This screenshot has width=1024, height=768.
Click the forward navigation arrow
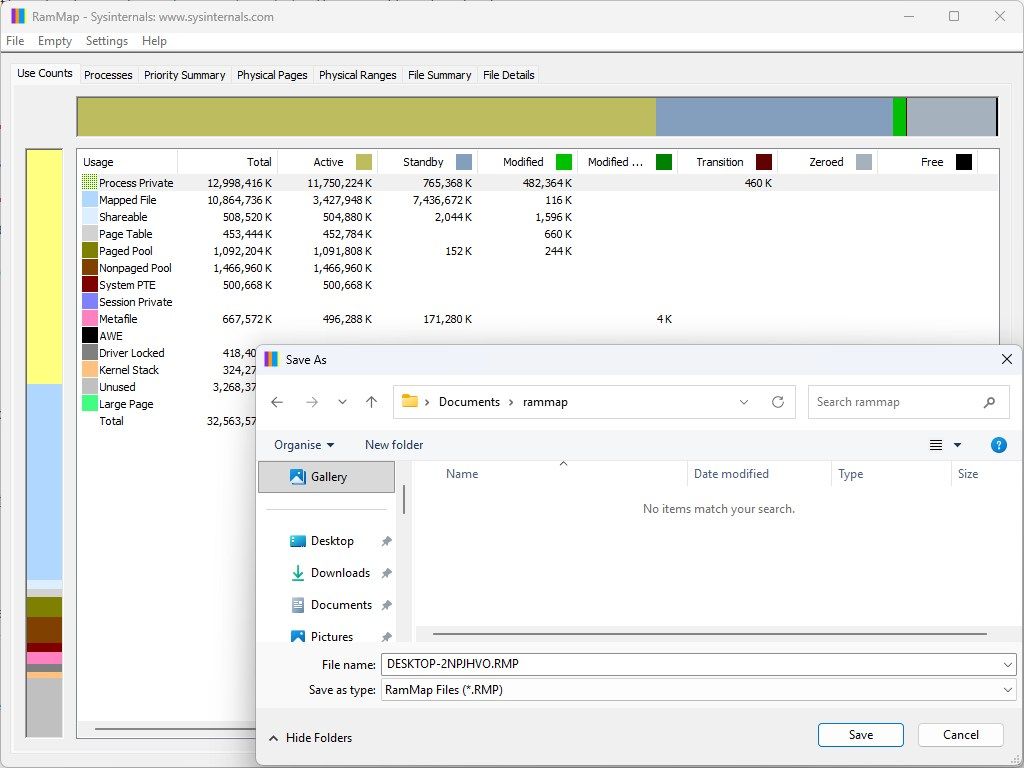pyautogui.click(x=312, y=402)
